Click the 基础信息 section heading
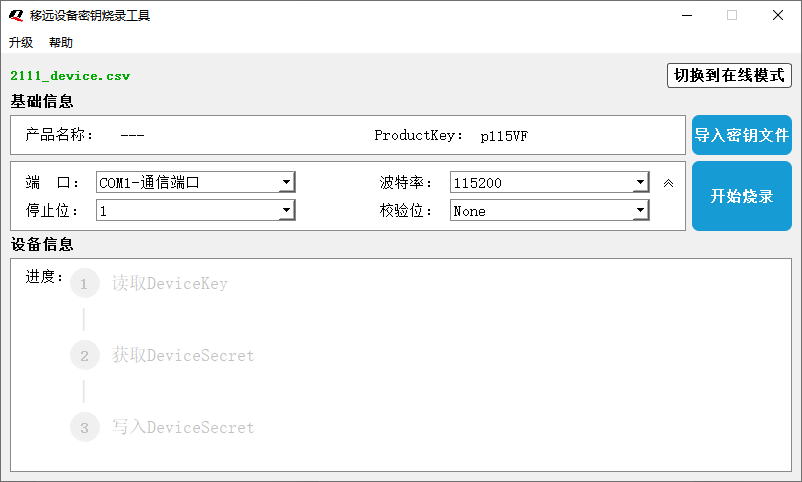Viewport: 802px width, 482px height. click(x=42, y=101)
